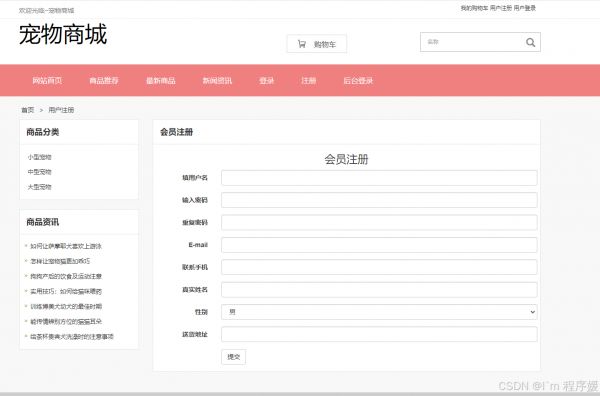Open the last 商品资讯 article about 注意事项
Screen dimensions: 600x396
(72, 337)
